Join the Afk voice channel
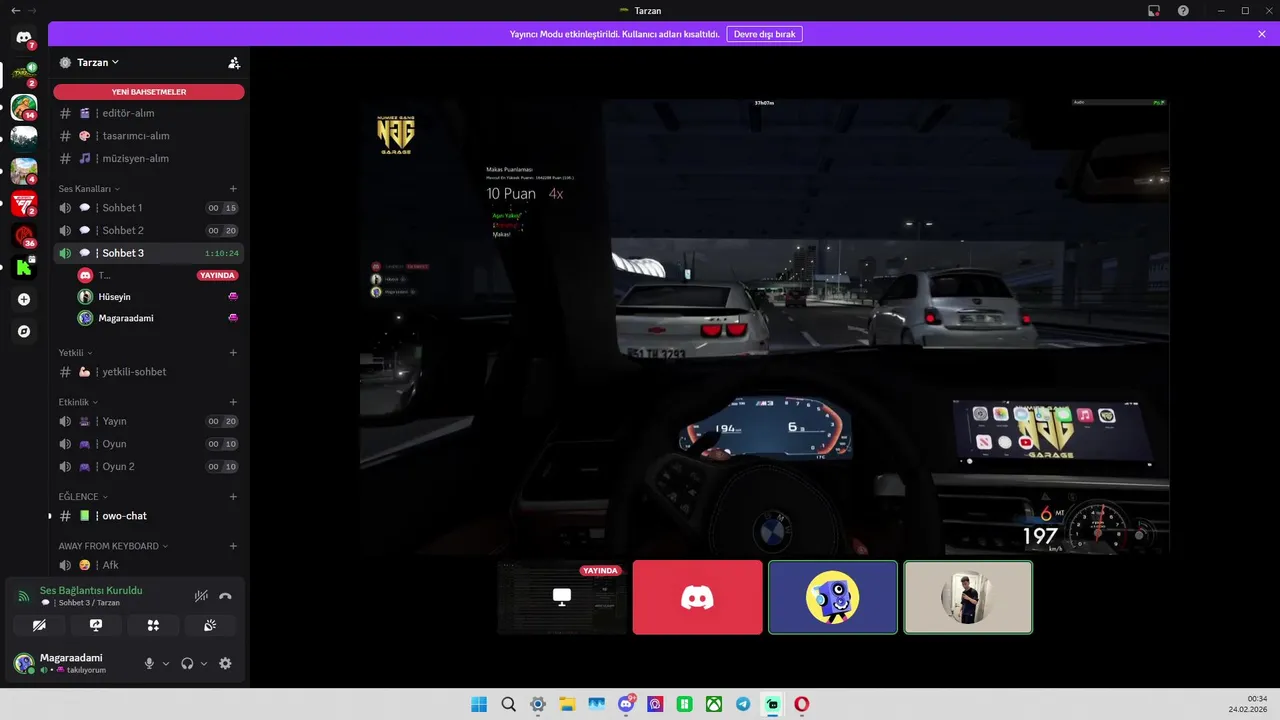This screenshot has height=720, width=1280. pos(149,565)
